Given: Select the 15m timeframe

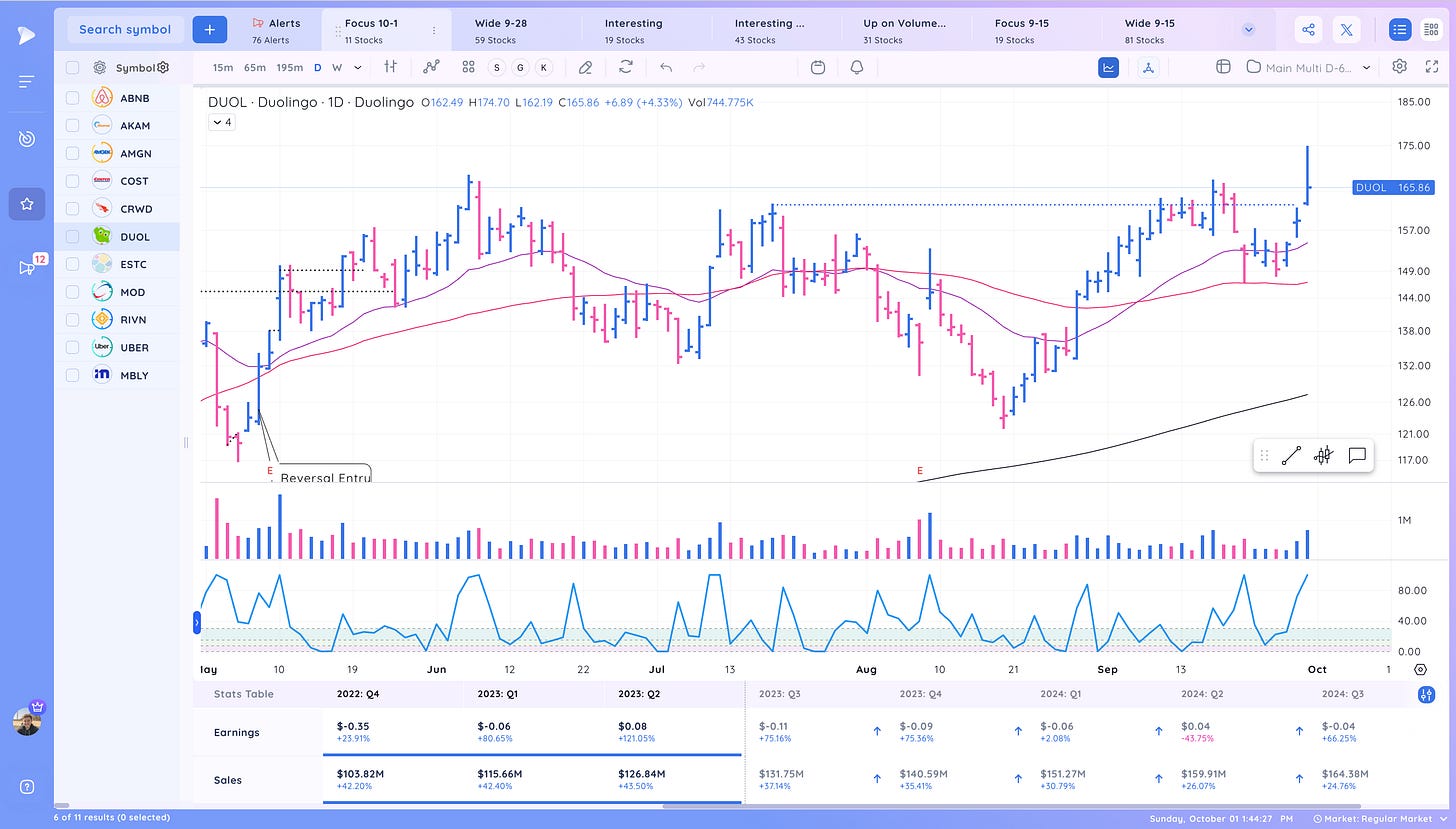Looking at the screenshot, I should click(x=223, y=67).
